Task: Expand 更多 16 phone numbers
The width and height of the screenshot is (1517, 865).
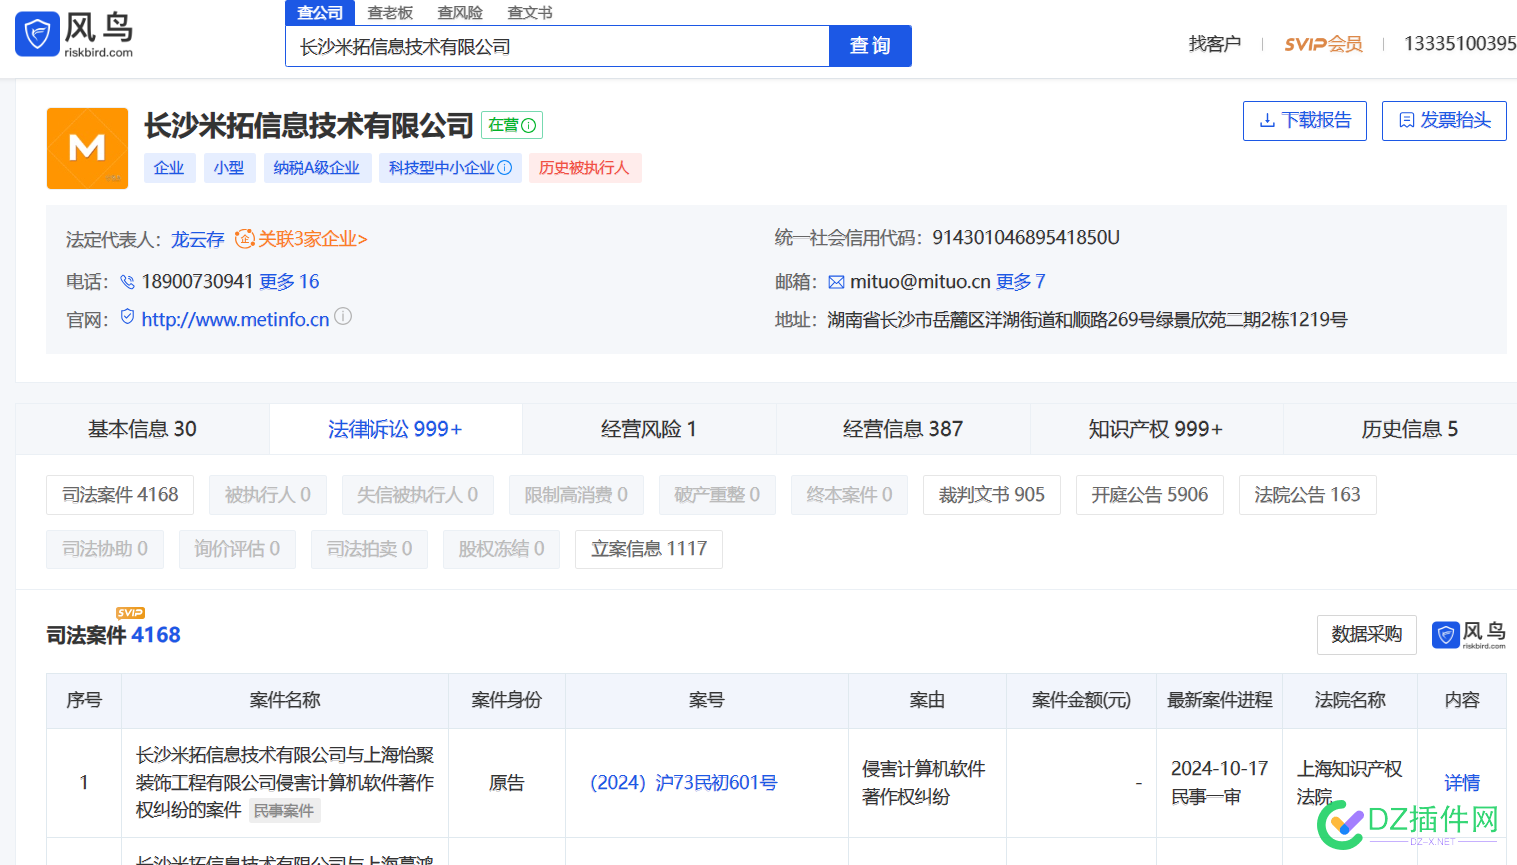Action: pos(289,282)
